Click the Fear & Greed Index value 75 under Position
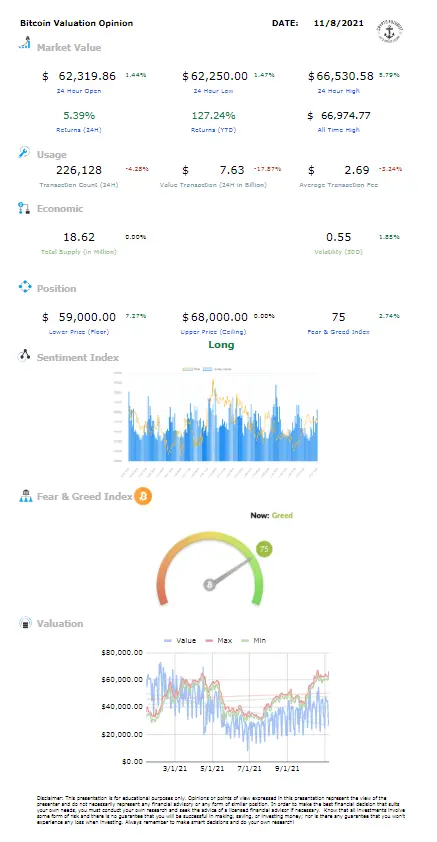 pos(338,317)
